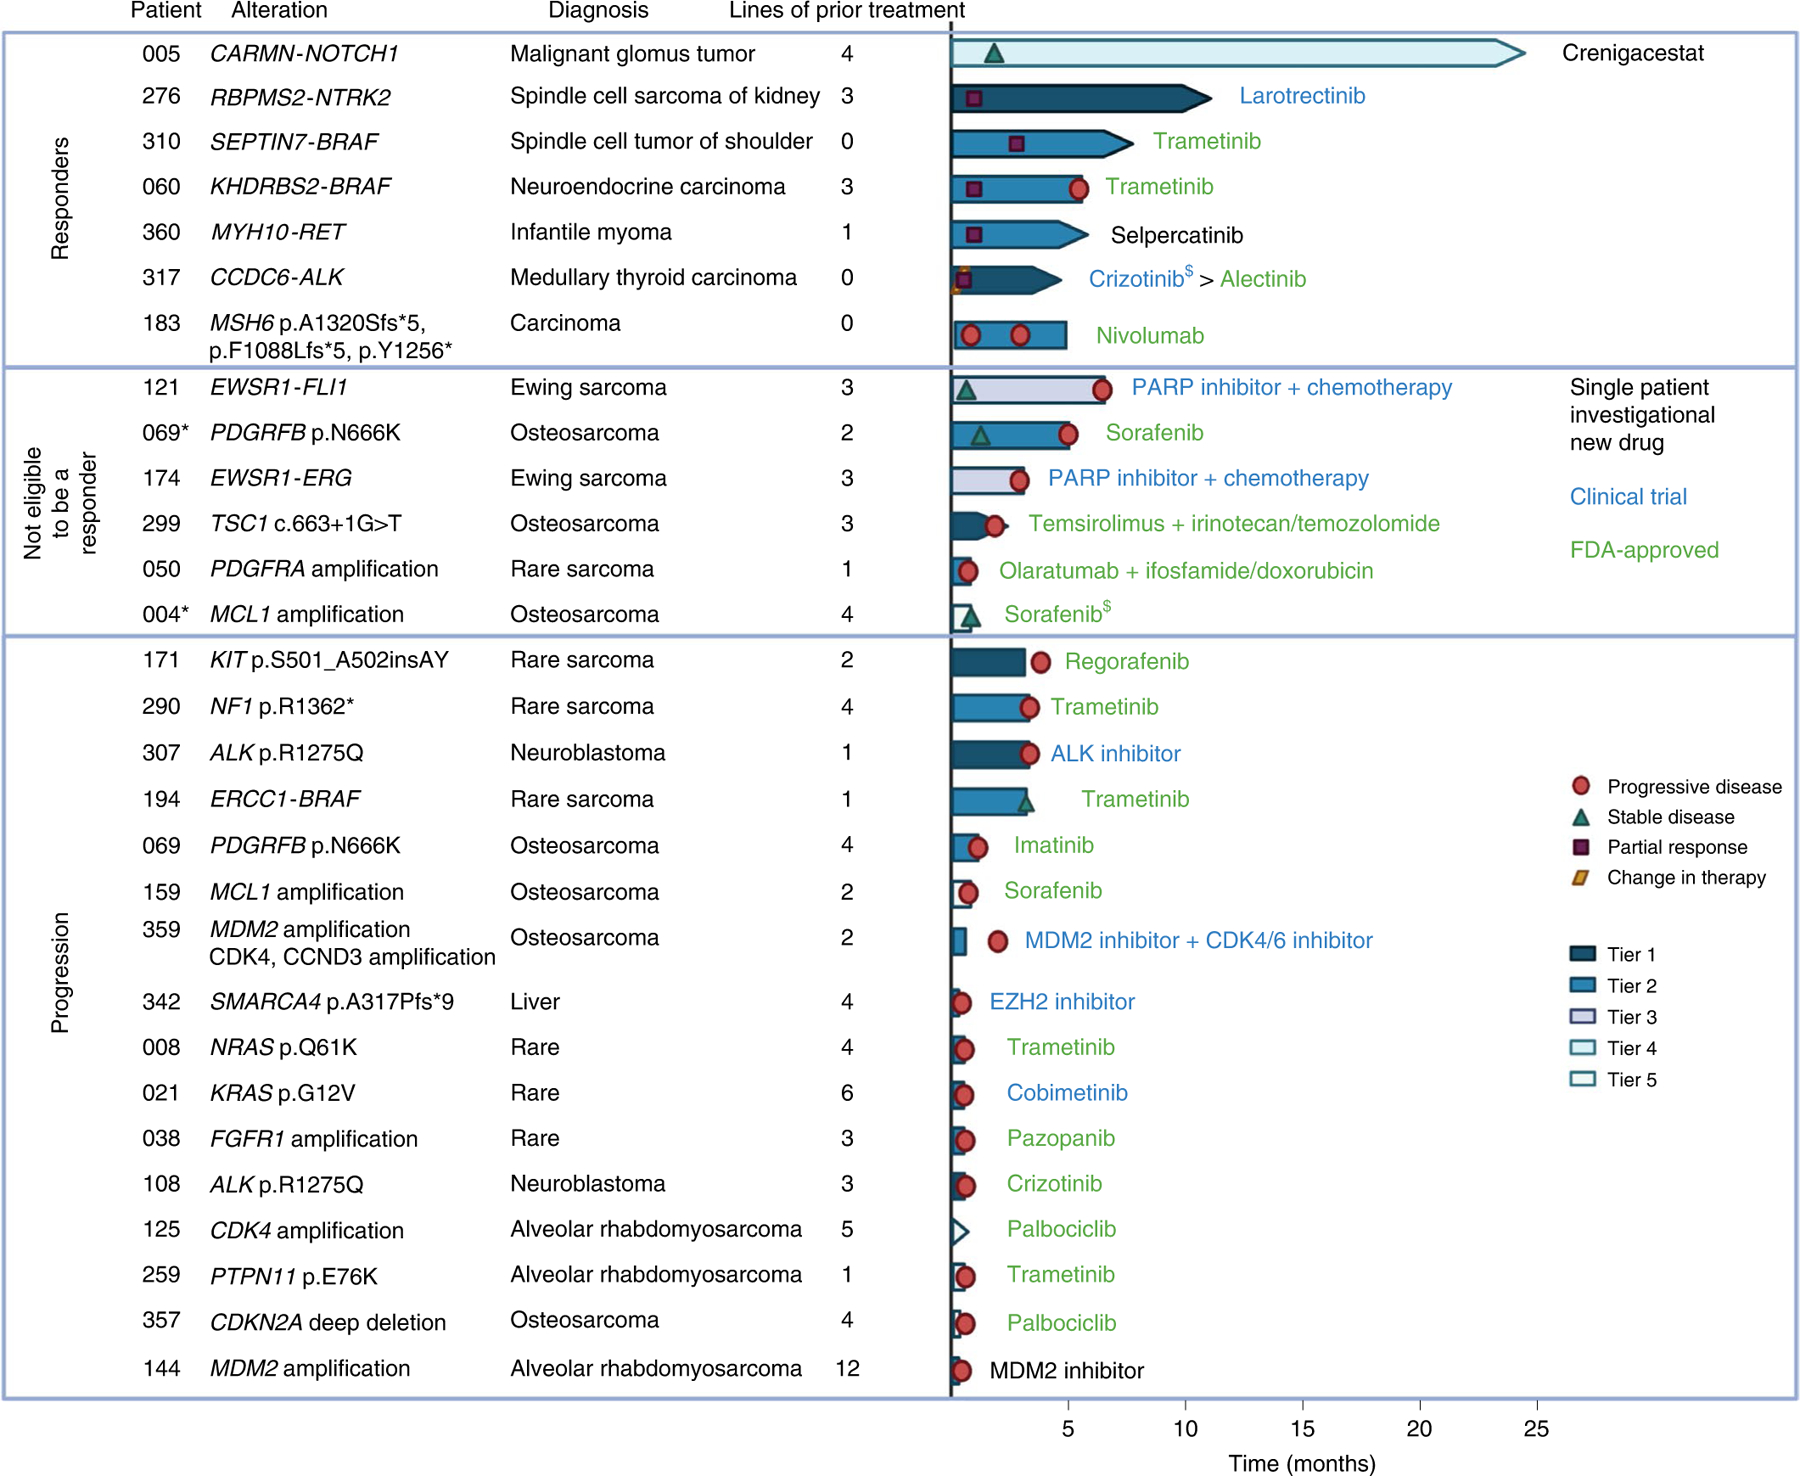Screen dimensions: 1800x1476
Task: Select the partial response square in patient 310's bar
Action: (1016, 144)
